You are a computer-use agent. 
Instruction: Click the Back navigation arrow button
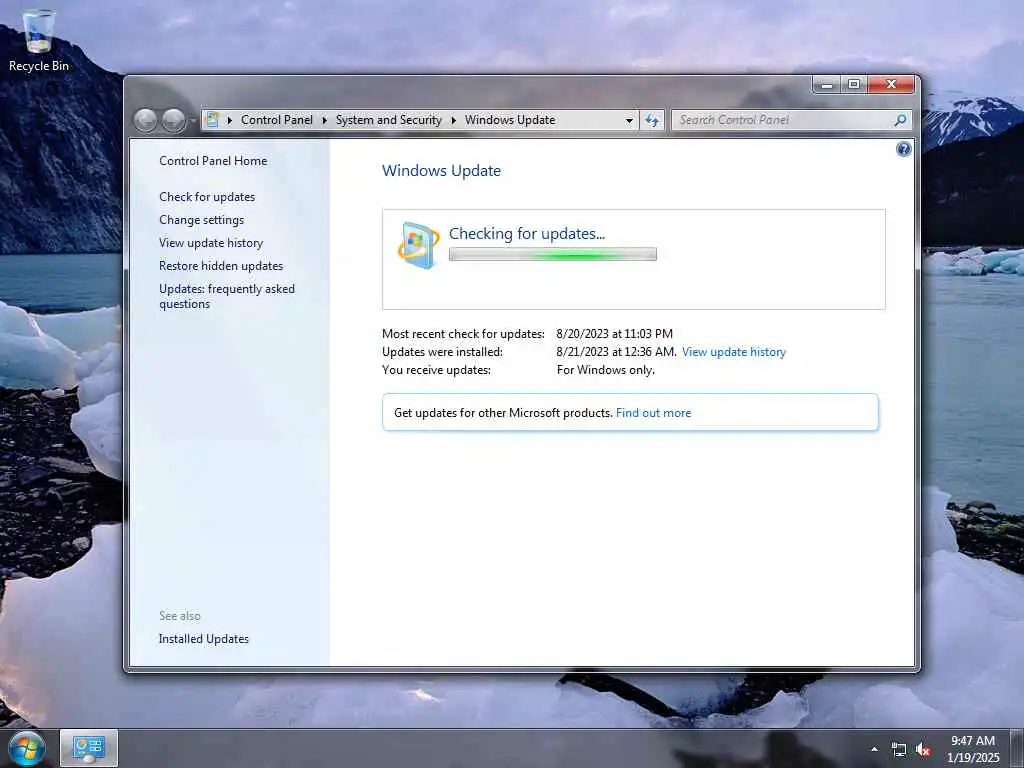tap(146, 120)
